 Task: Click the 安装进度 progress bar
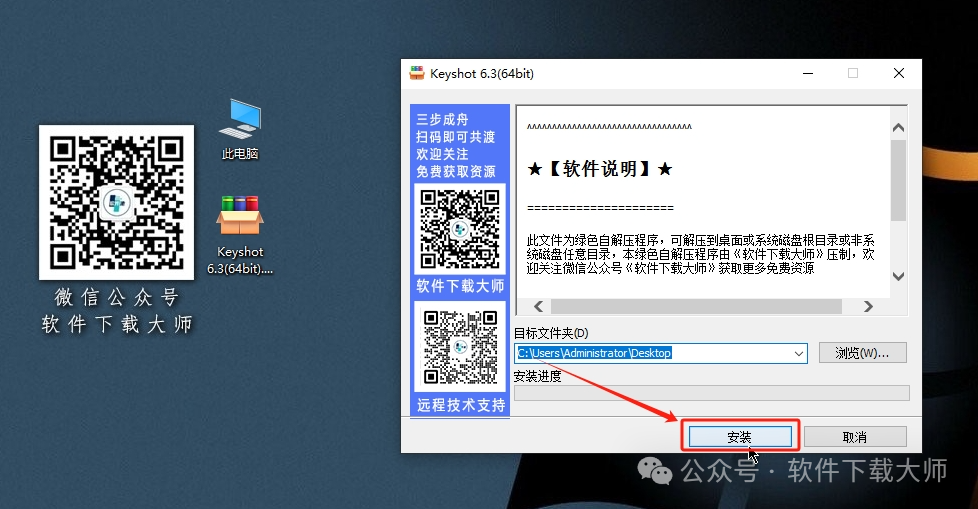click(x=712, y=393)
